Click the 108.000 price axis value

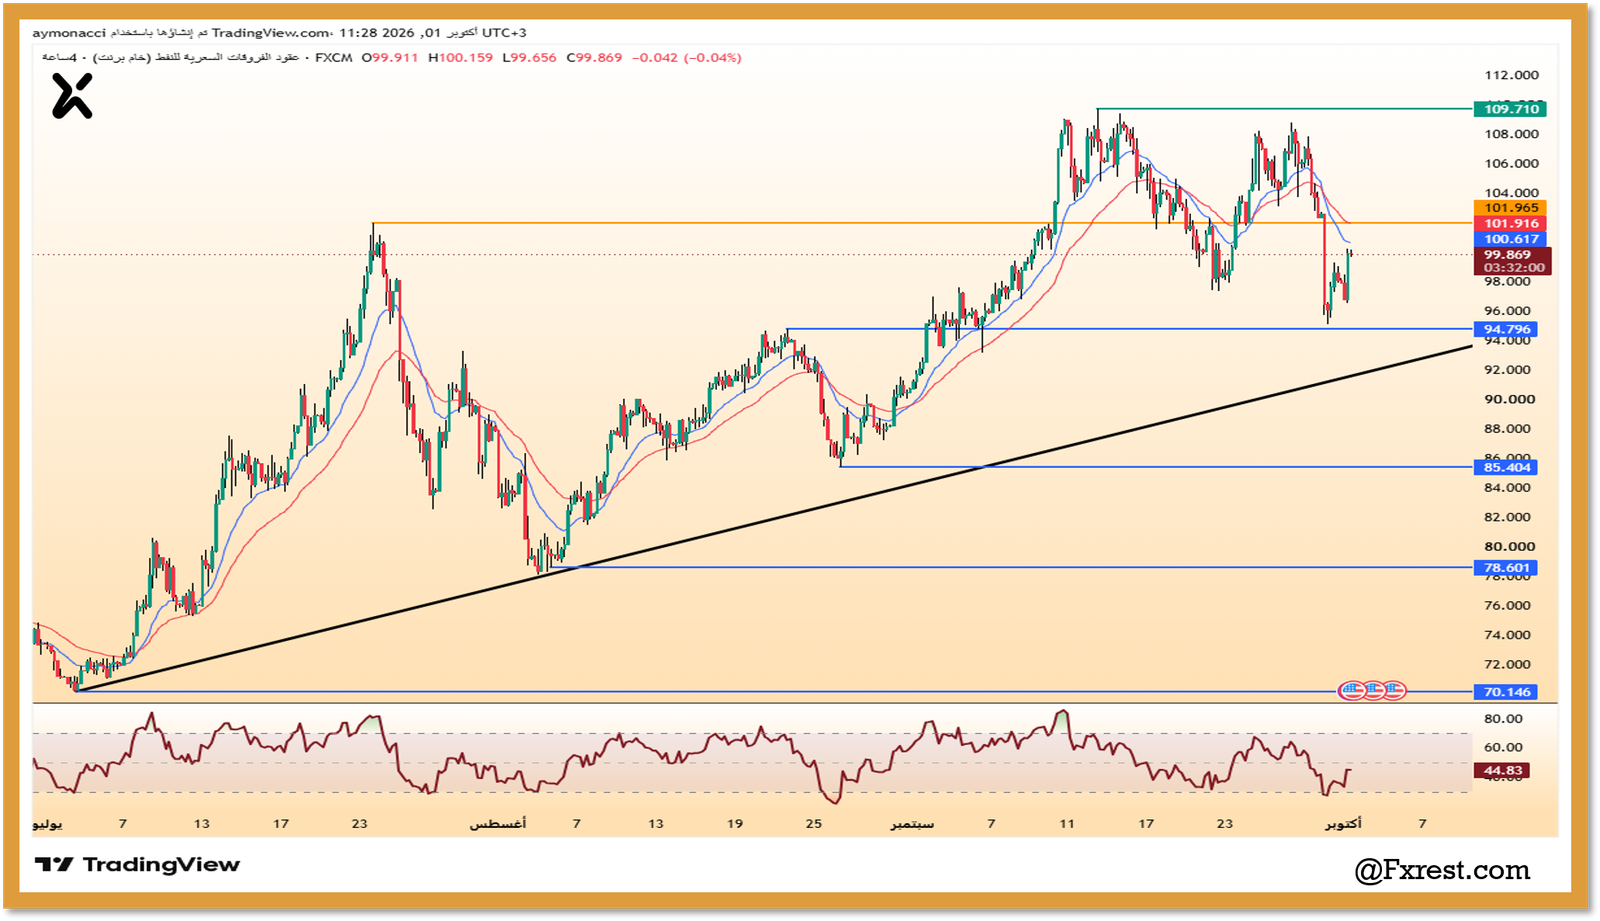[1511, 134]
